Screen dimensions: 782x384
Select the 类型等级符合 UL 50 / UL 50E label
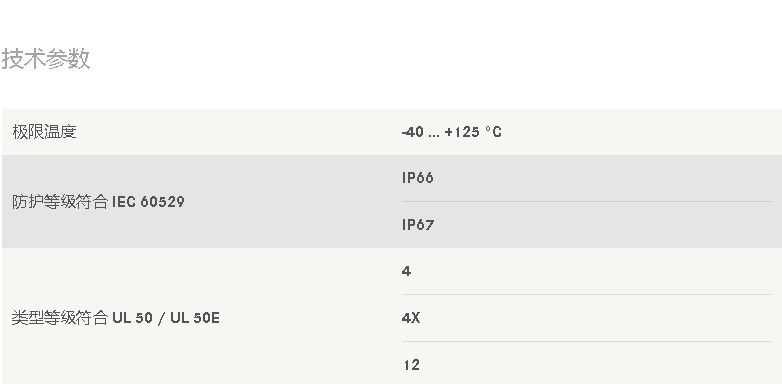click(116, 318)
